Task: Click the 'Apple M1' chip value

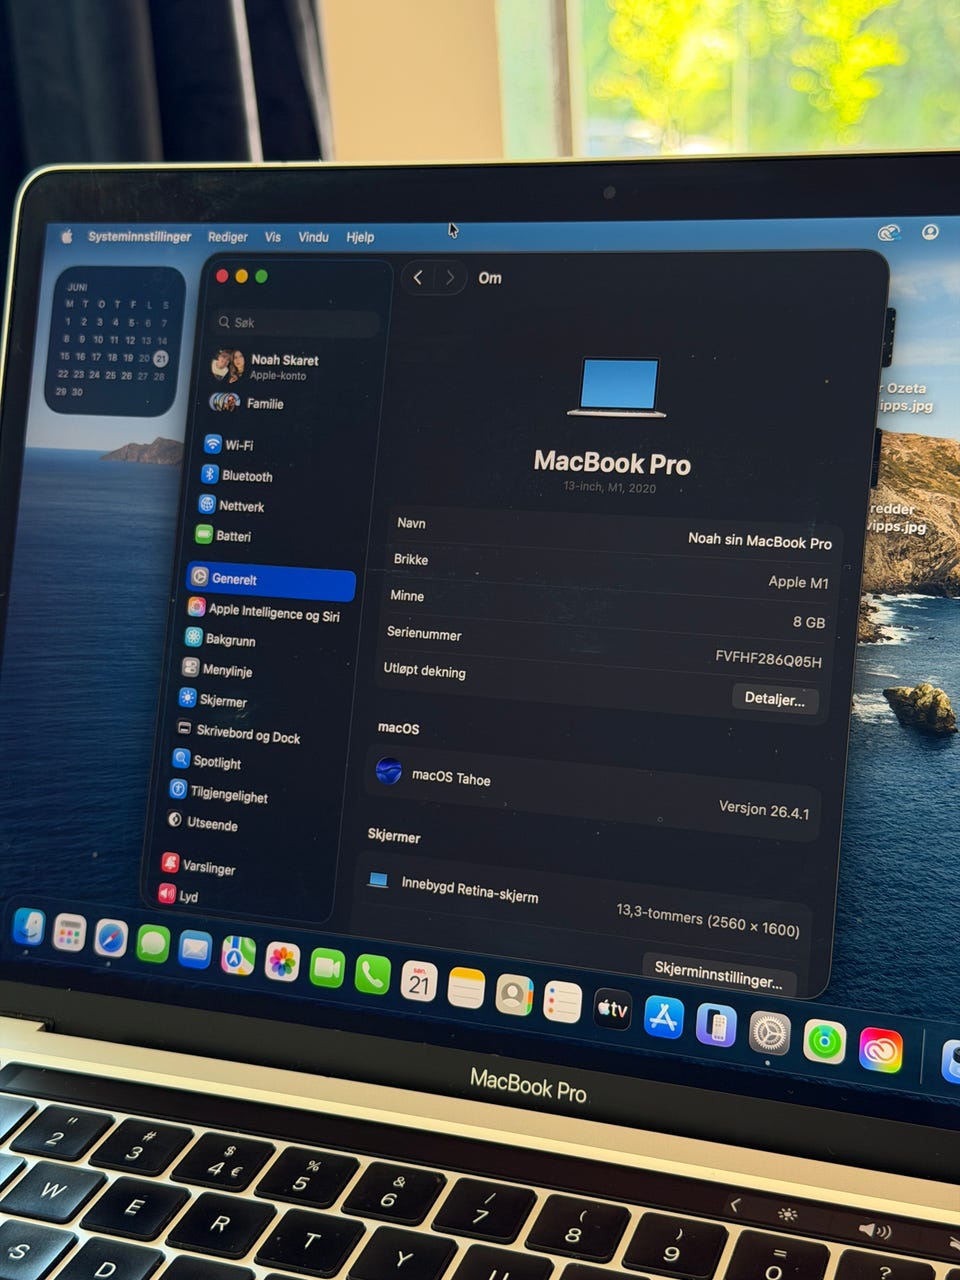Action: [x=798, y=581]
